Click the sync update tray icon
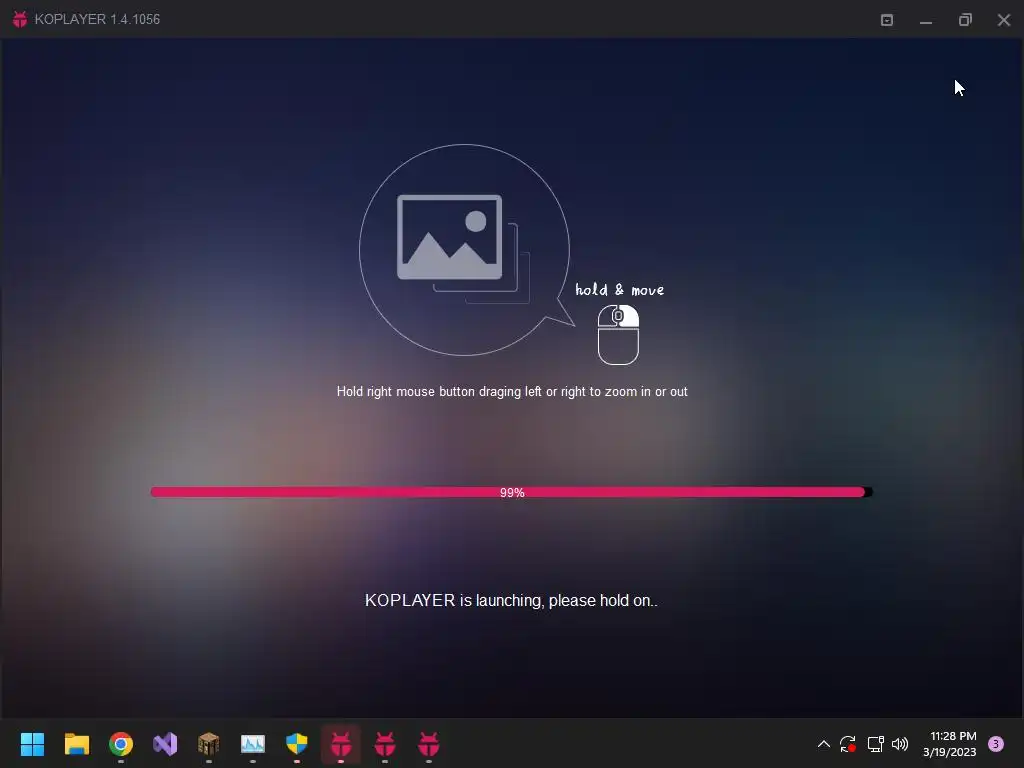Screen dimensions: 1024x768 pos(848,744)
